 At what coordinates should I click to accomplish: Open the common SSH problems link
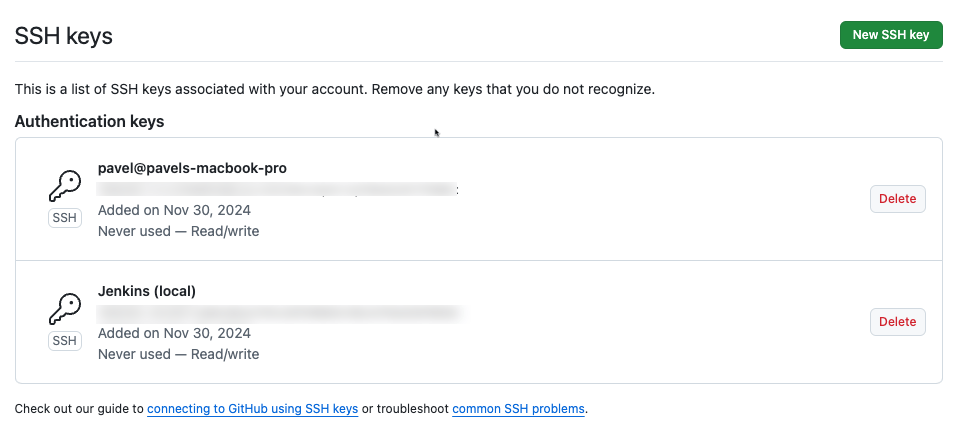[x=518, y=409]
